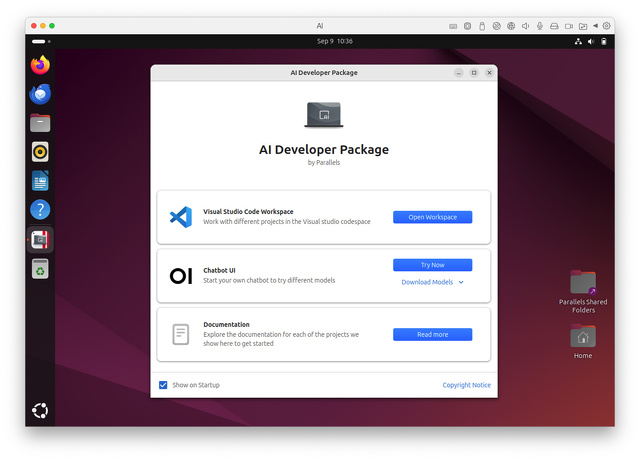Click the green fullscreen button of Parallels window

52,26
